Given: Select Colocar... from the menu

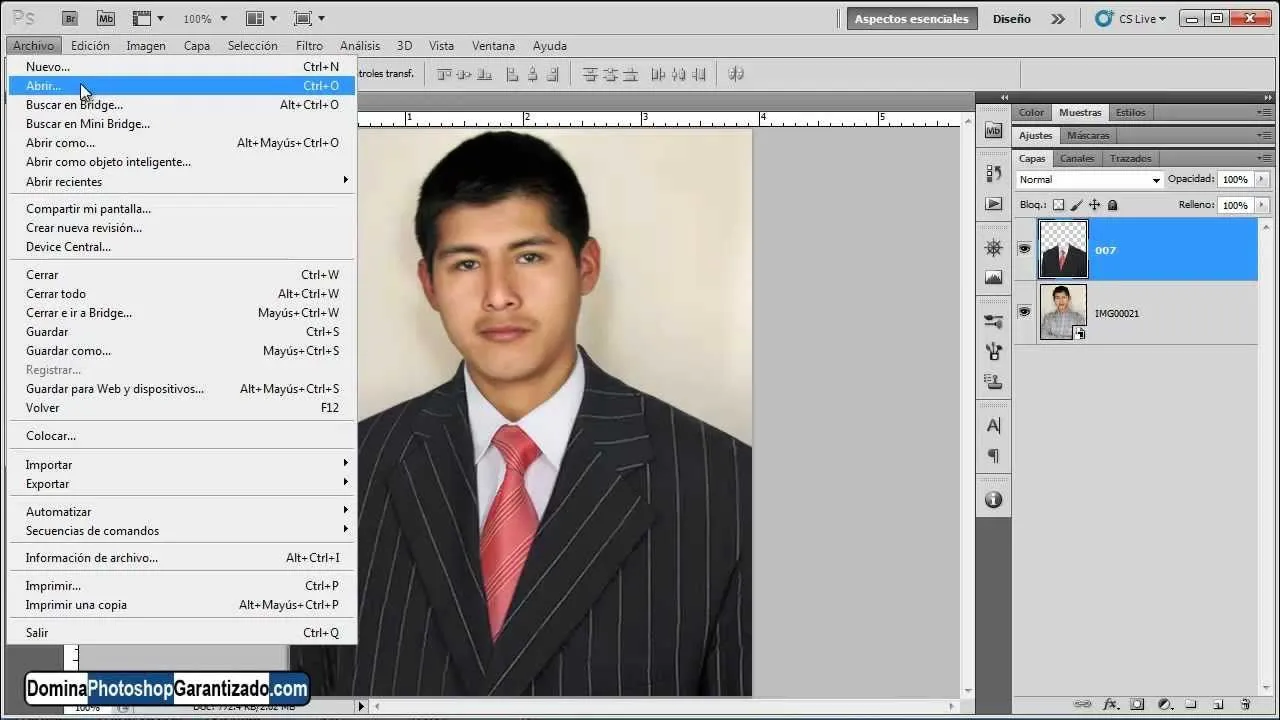Looking at the screenshot, I should (x=182, y=436).
